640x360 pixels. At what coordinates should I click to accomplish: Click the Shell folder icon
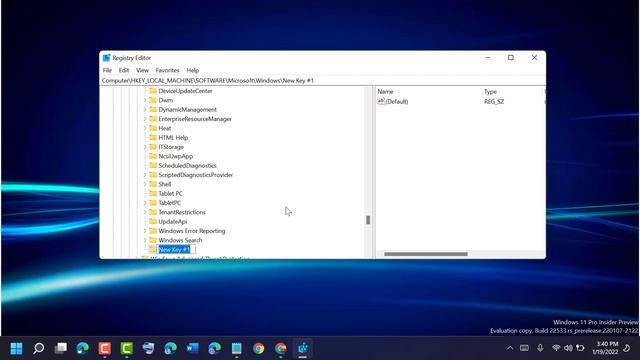tap(153, 184)
